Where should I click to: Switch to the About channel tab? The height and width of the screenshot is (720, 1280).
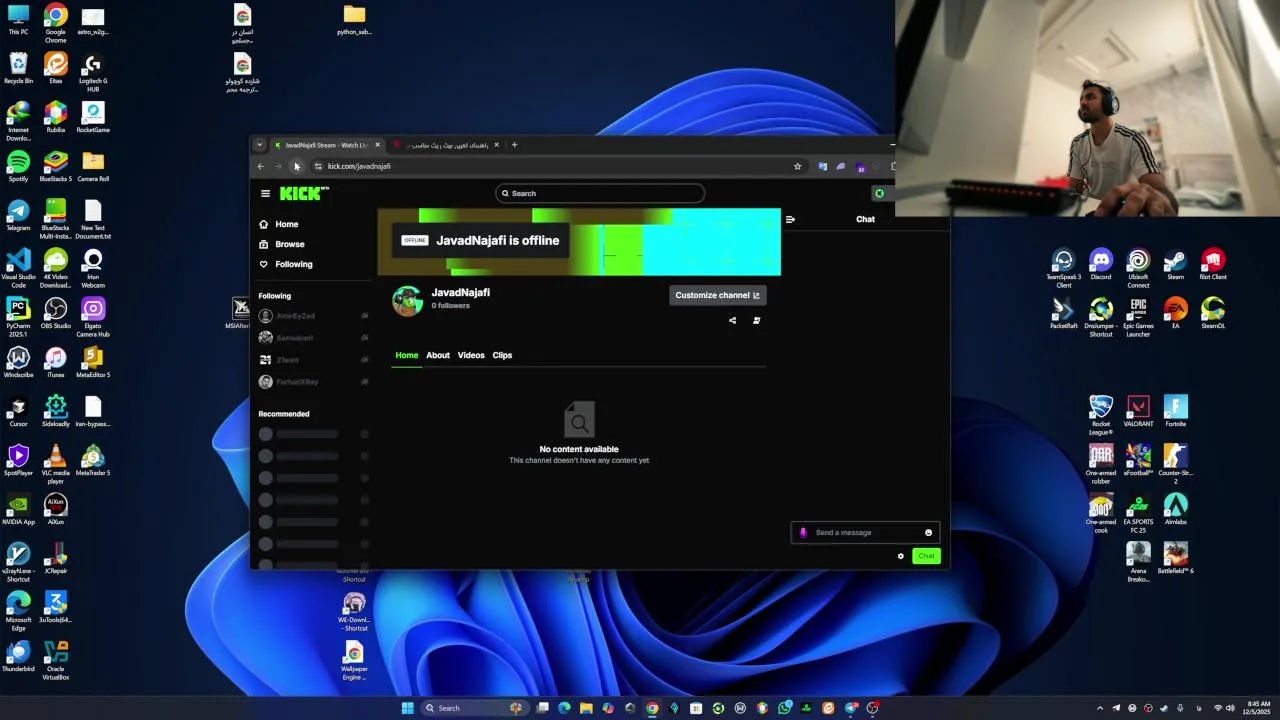[438, 355]
